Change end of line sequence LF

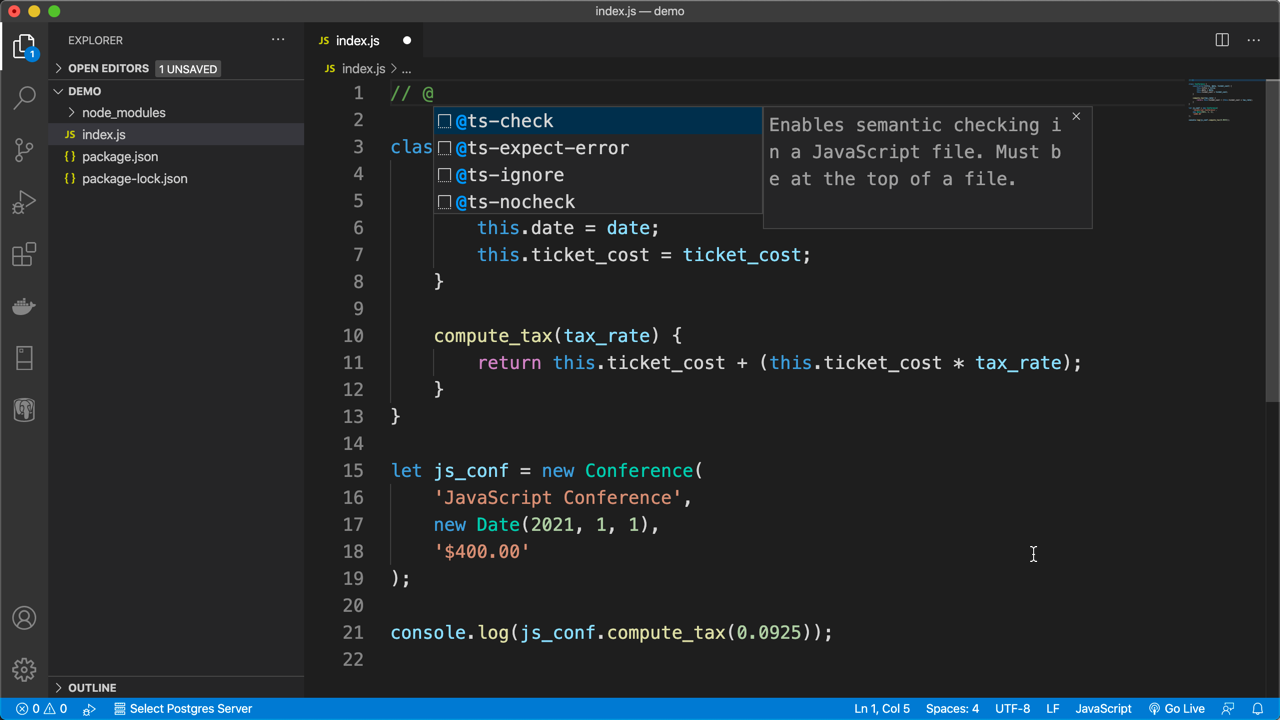(x=1053, y=709)
